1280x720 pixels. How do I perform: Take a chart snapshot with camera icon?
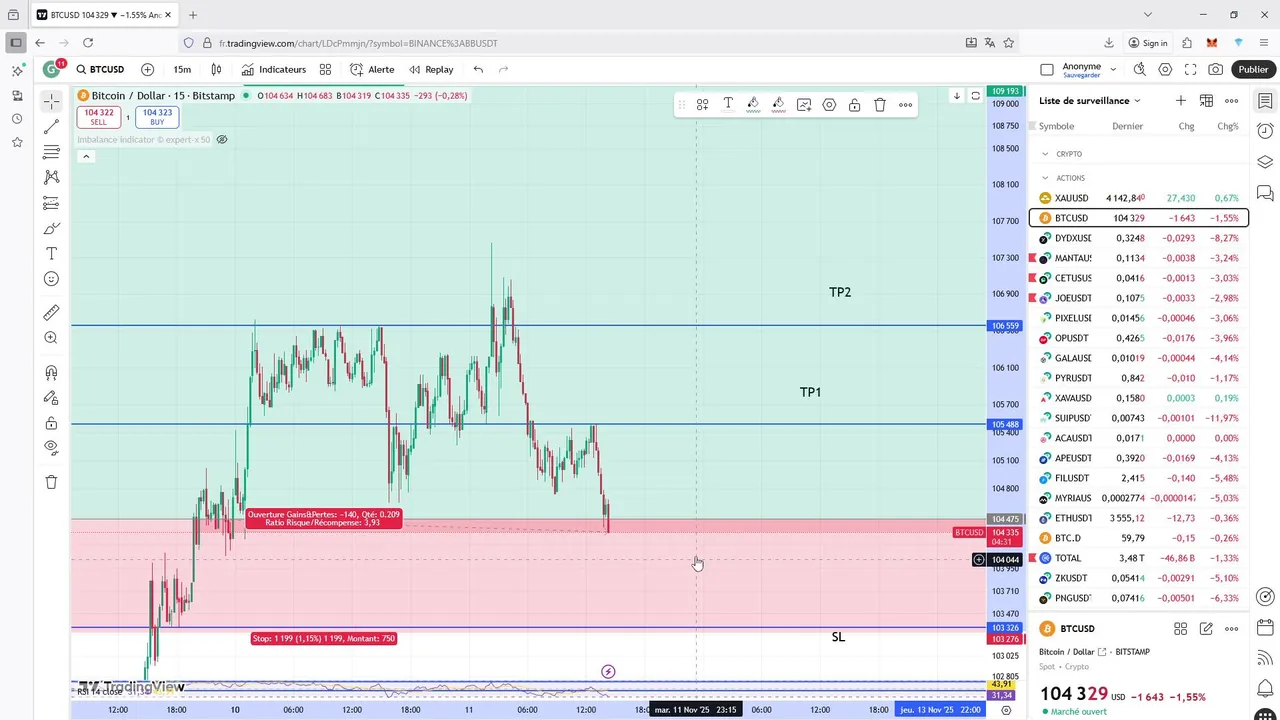pyautogui.click(x=1215, y=69)
